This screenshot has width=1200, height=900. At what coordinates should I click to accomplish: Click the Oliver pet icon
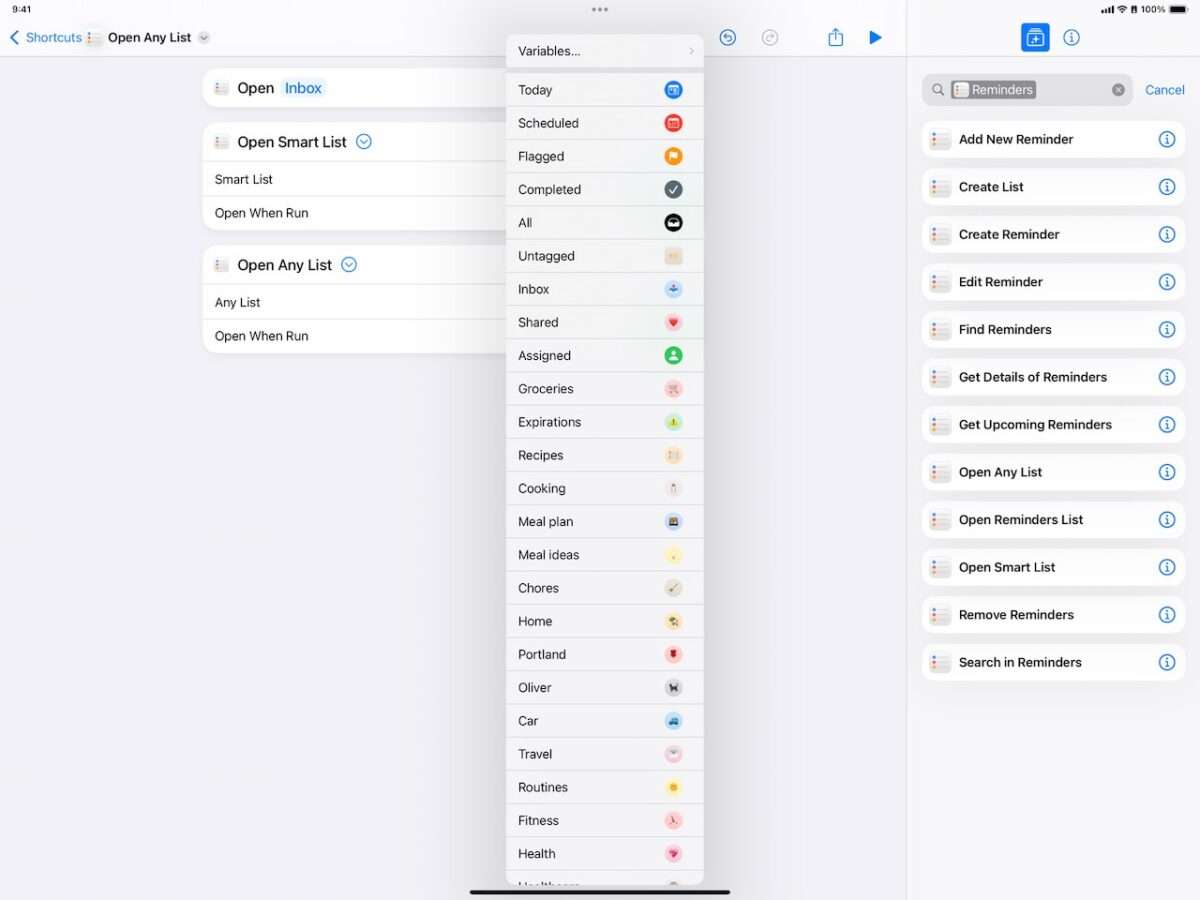[674, 687]
